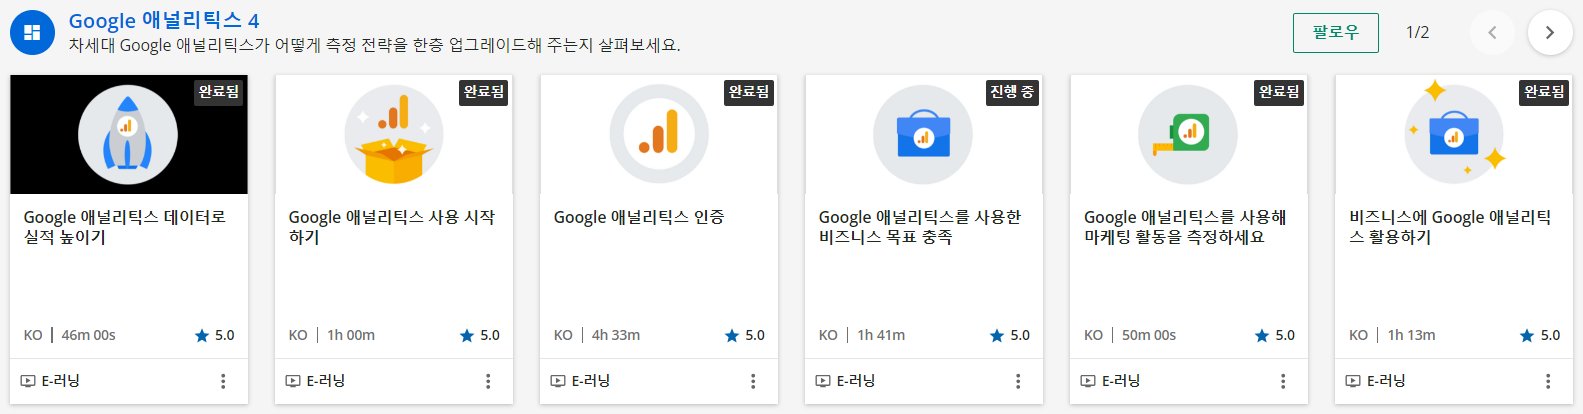
Task: Click the 50m 00s duration text
Action: pos(1149,335)
